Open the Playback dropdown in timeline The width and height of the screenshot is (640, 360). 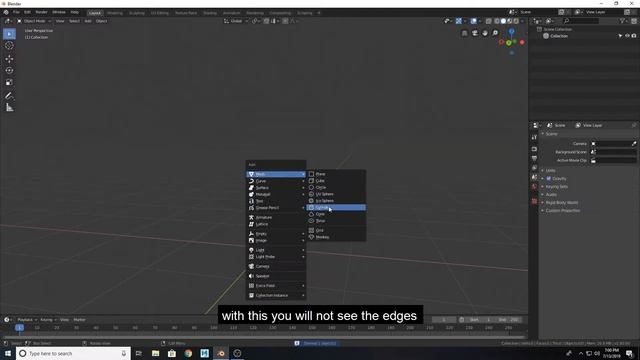click(27, 320)
